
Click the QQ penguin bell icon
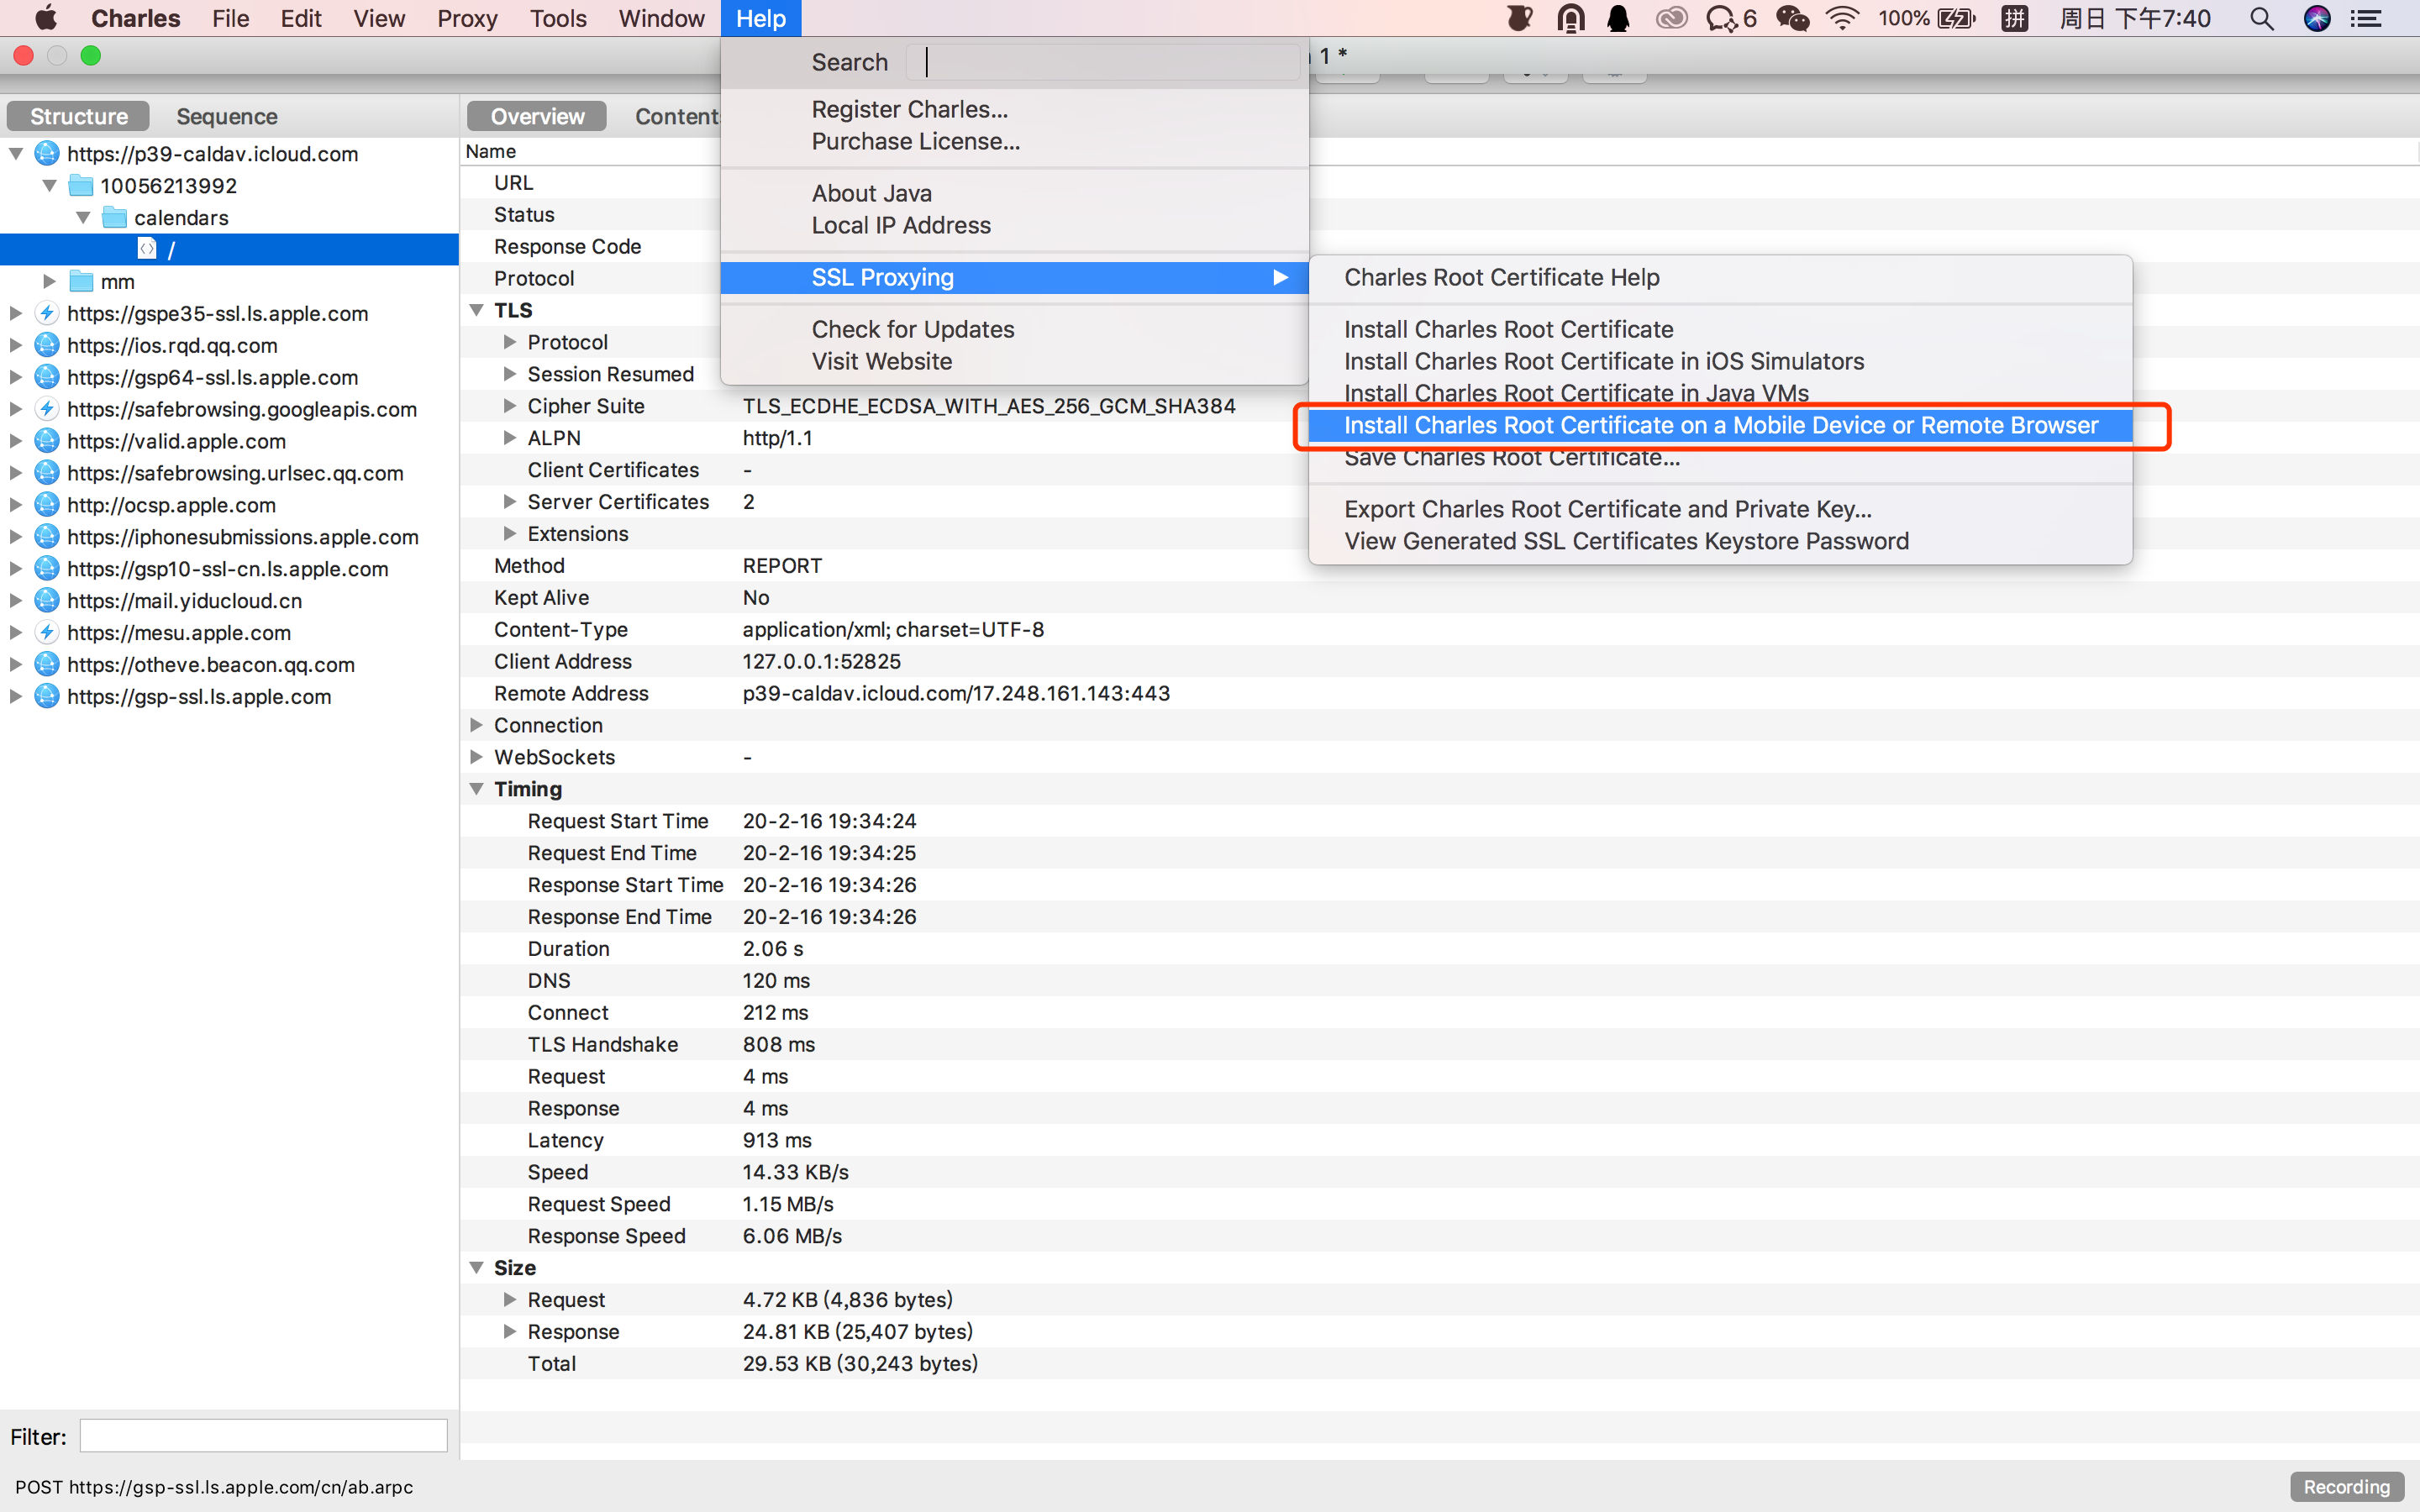point(1618,19)
